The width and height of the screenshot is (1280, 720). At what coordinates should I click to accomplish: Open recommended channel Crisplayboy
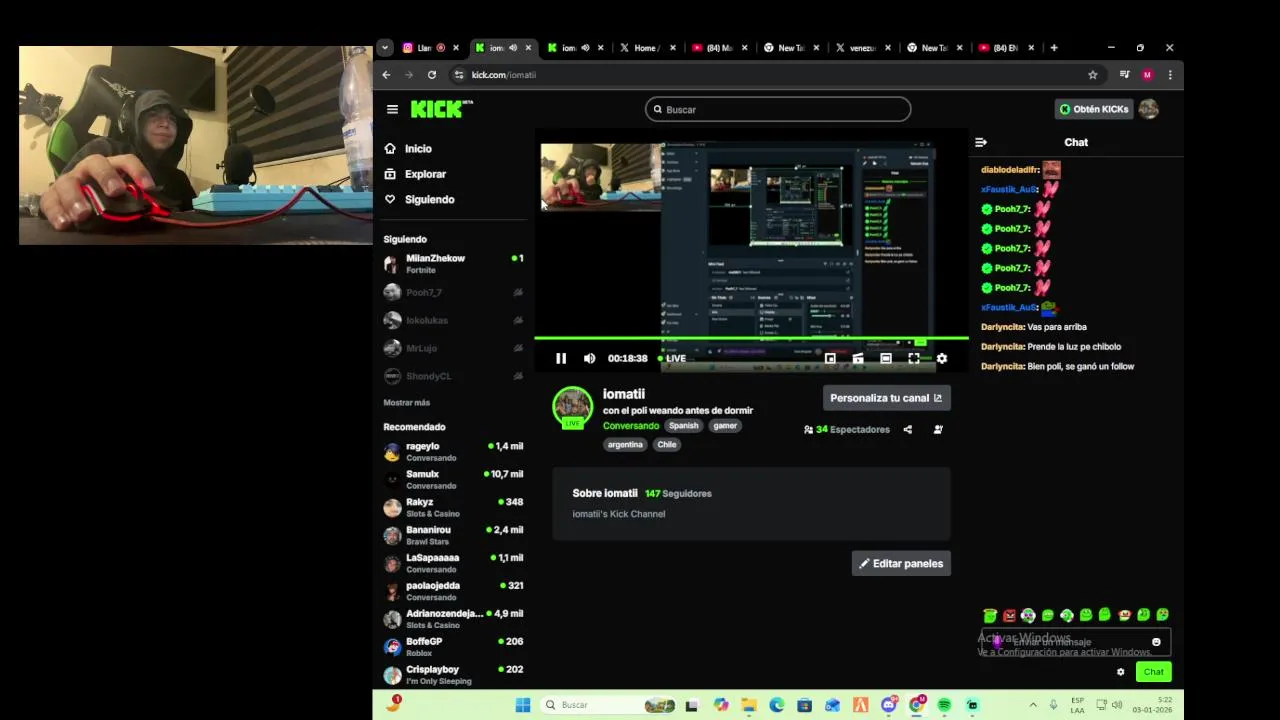454,675
